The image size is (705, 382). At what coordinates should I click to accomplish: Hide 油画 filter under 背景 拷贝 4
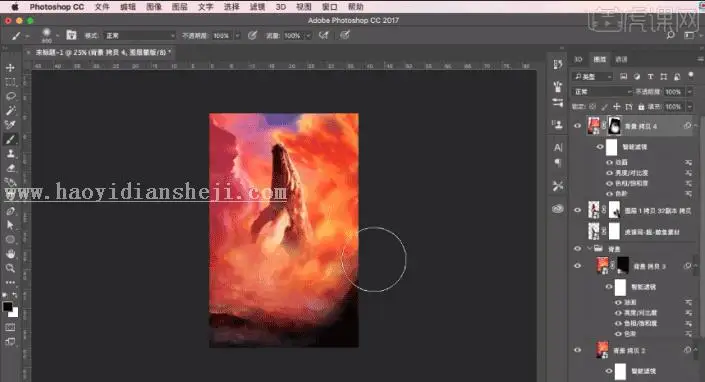[x=610, y=162]
